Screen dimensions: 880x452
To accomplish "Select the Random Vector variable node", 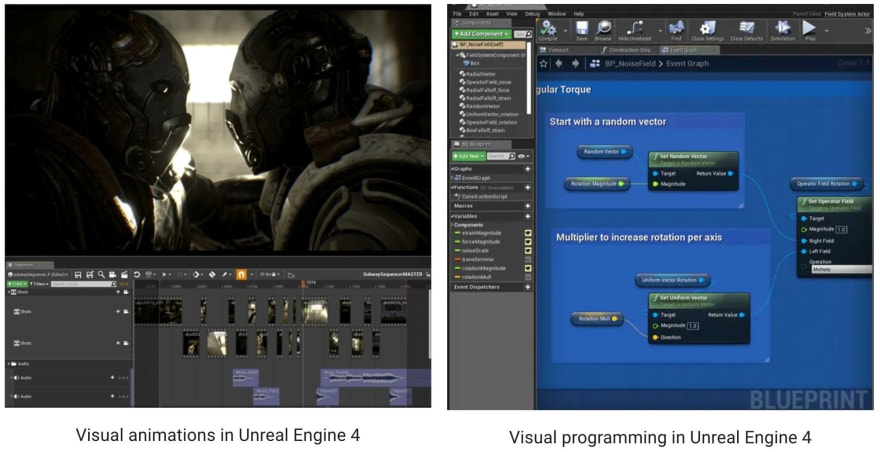I will (x=604, y=152).
